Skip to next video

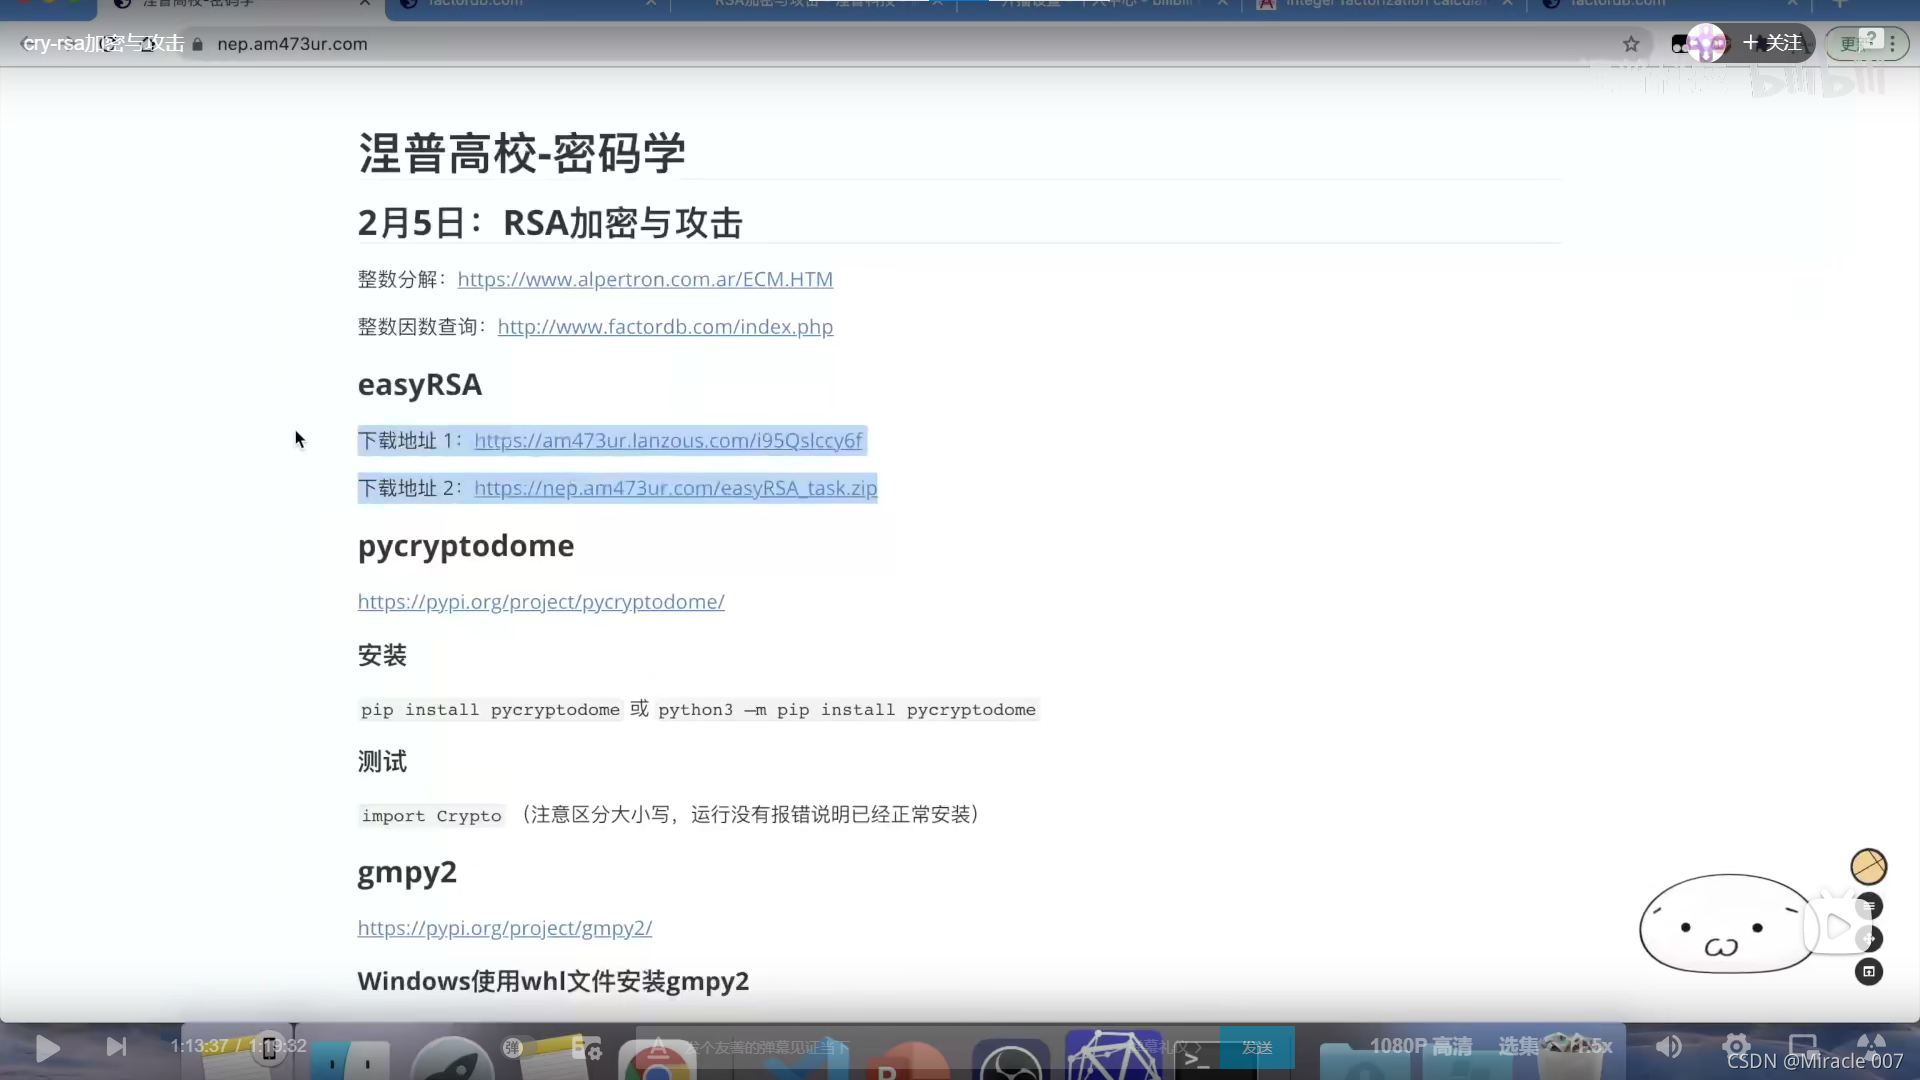coord(116,1047)
